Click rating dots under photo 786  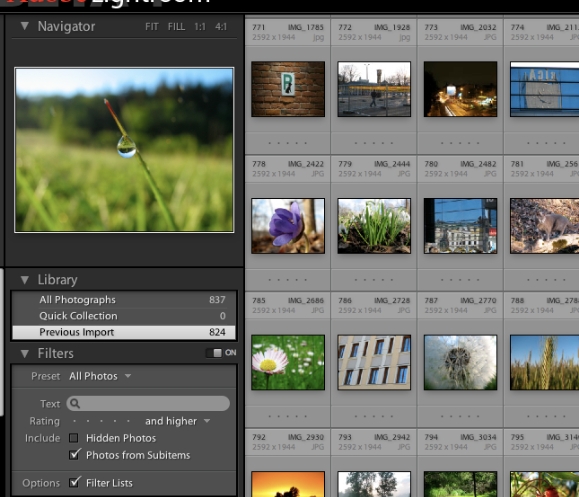coord(374,416)
